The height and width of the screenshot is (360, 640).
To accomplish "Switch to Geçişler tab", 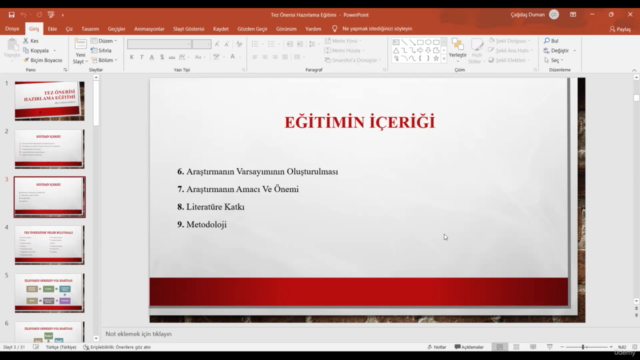I will coord(116,29).
